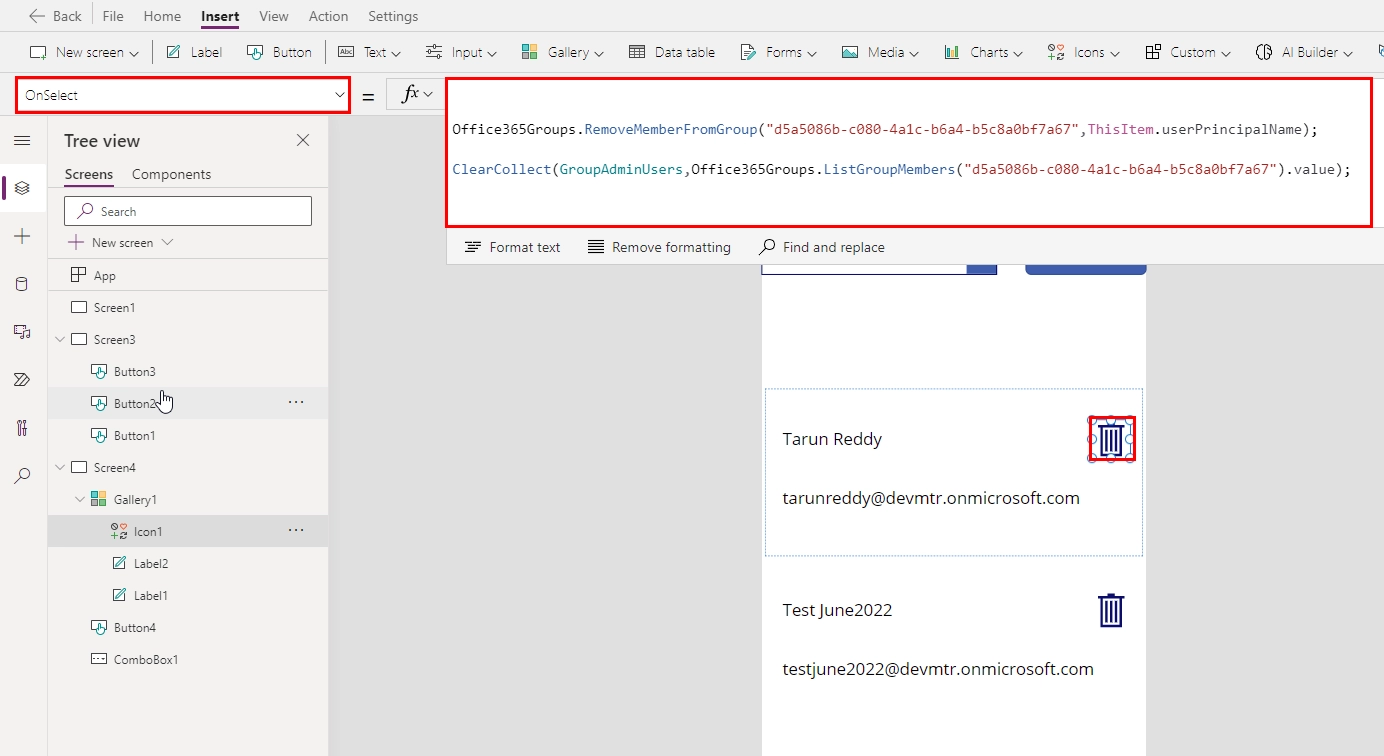Open the Forms dropdown

[779, 52]
